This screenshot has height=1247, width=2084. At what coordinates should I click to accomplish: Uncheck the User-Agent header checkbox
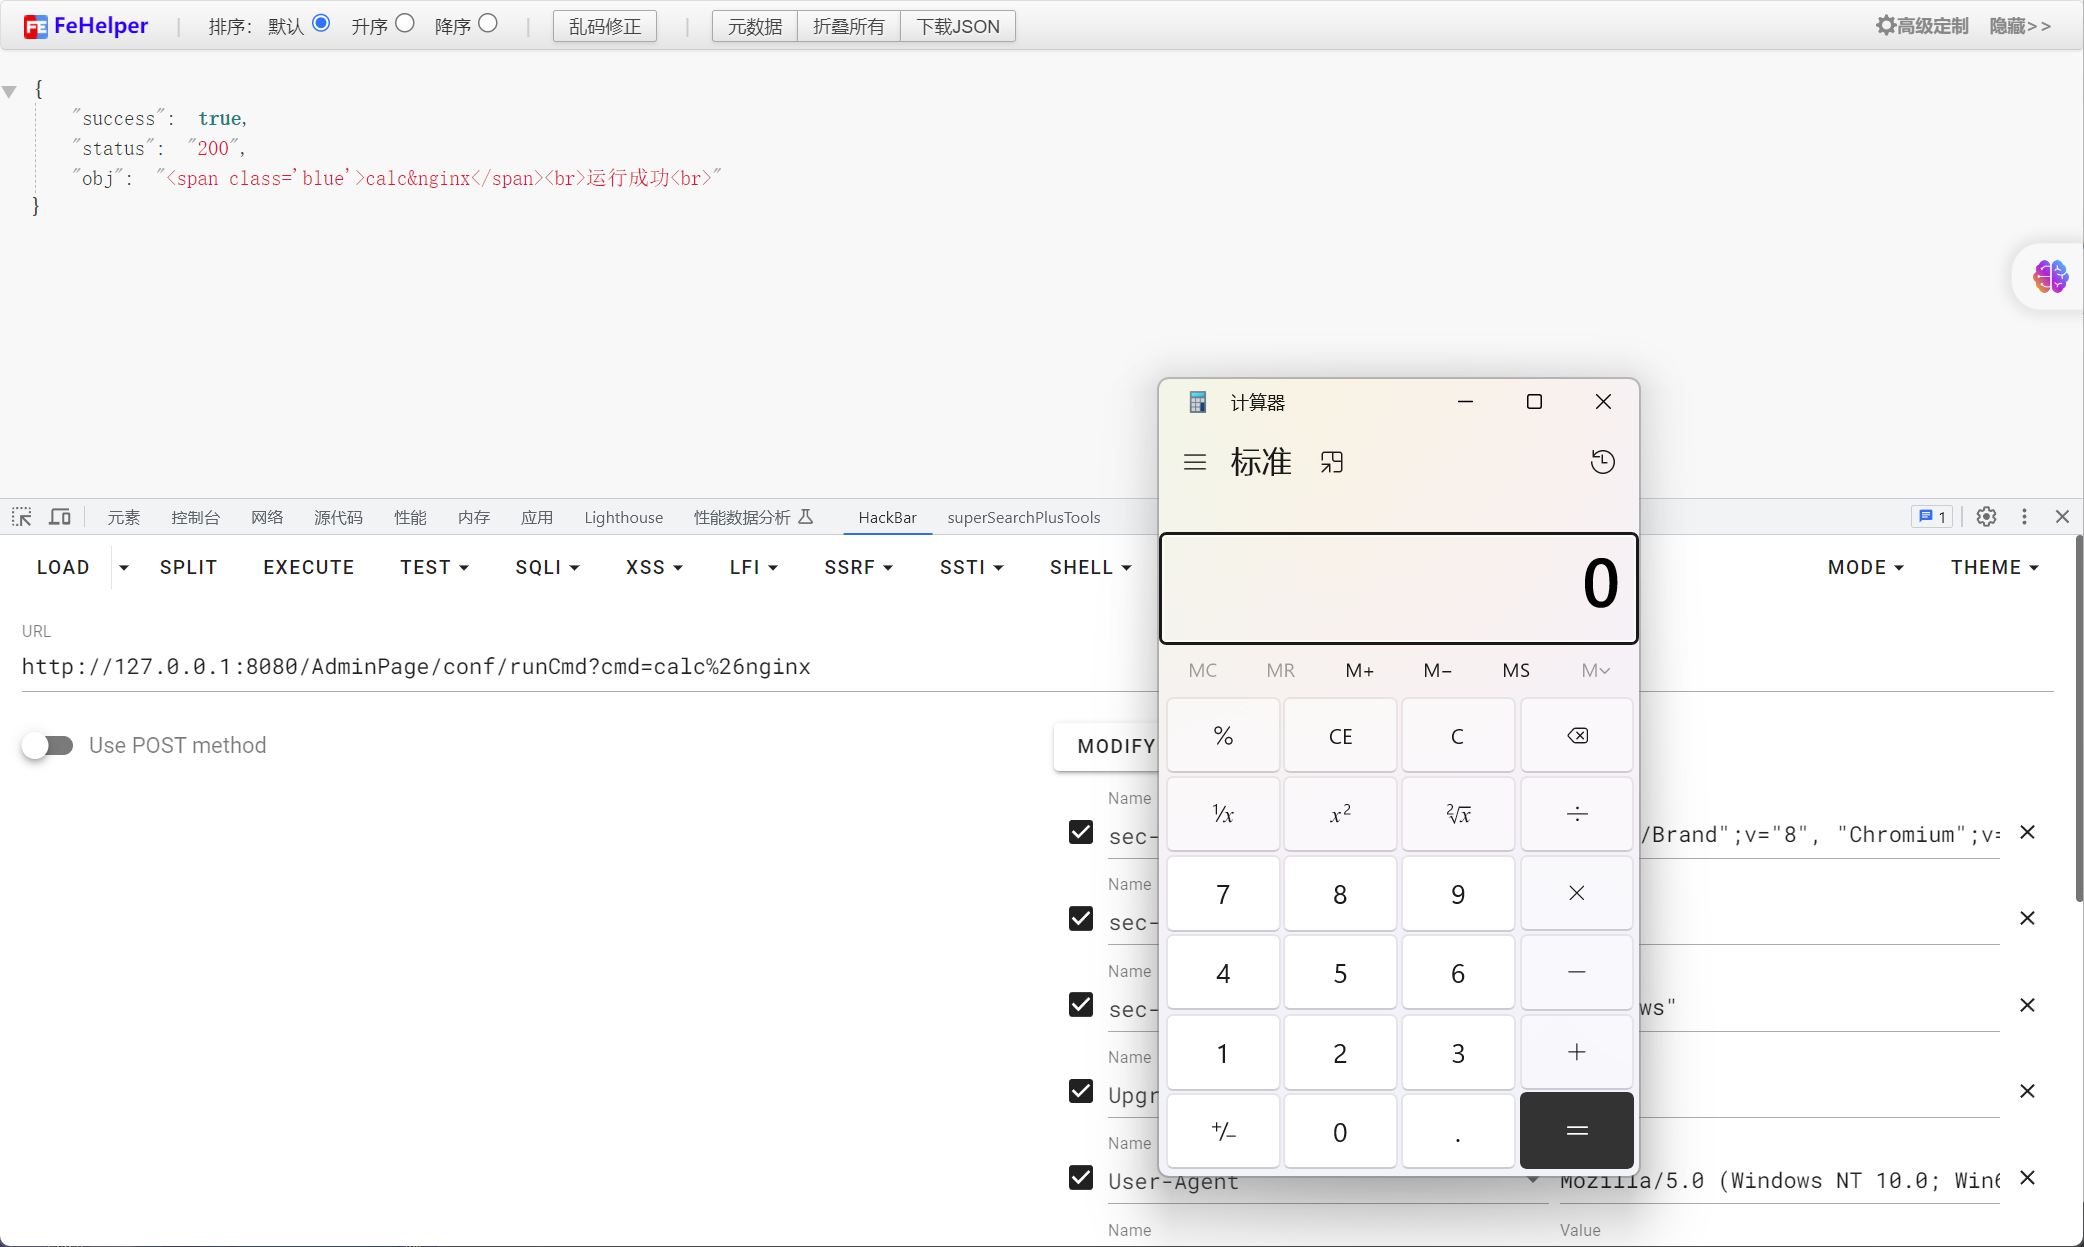pyautogui.click(x=1081, y=1178)
